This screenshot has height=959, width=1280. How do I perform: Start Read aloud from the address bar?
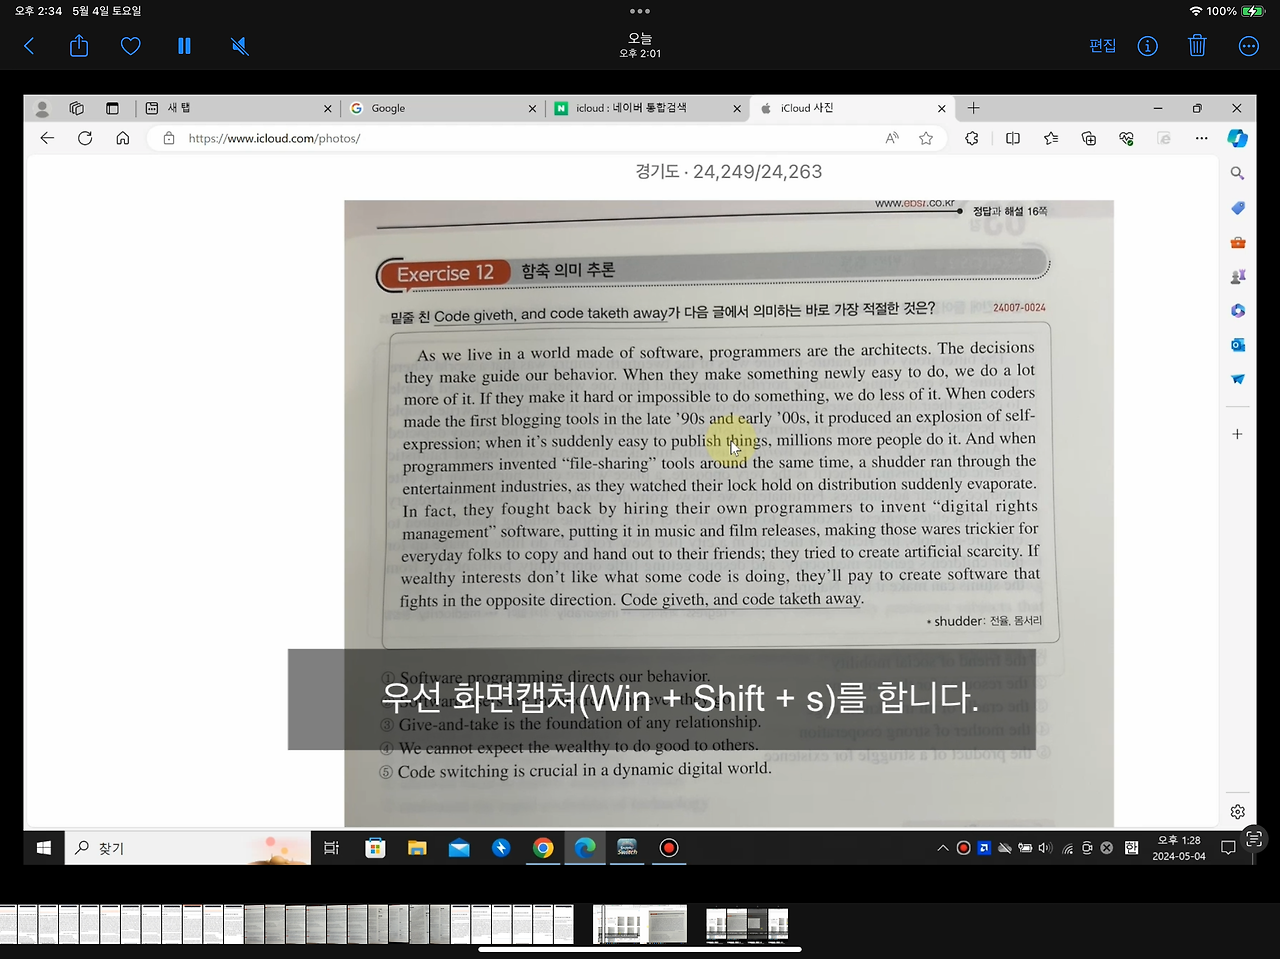[x=892, y=138]
